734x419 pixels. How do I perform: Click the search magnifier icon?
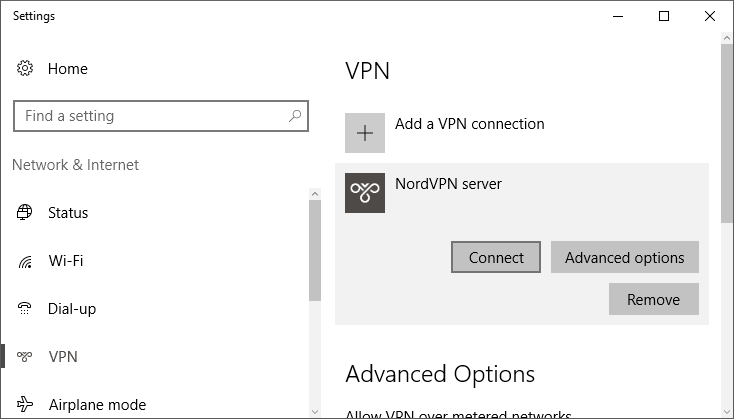pos(294,116)
